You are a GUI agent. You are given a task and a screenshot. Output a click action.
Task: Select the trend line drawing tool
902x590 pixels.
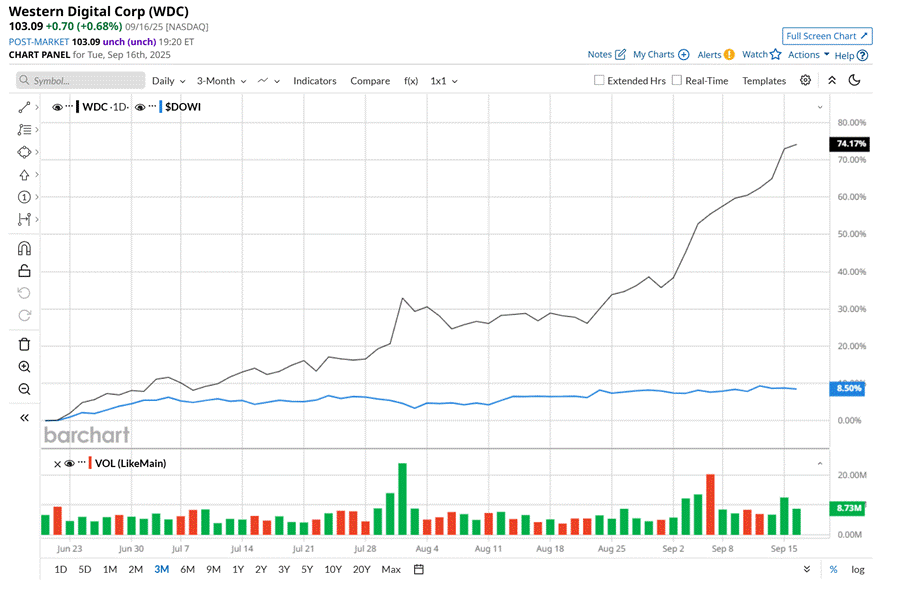(x=24, y=107)
